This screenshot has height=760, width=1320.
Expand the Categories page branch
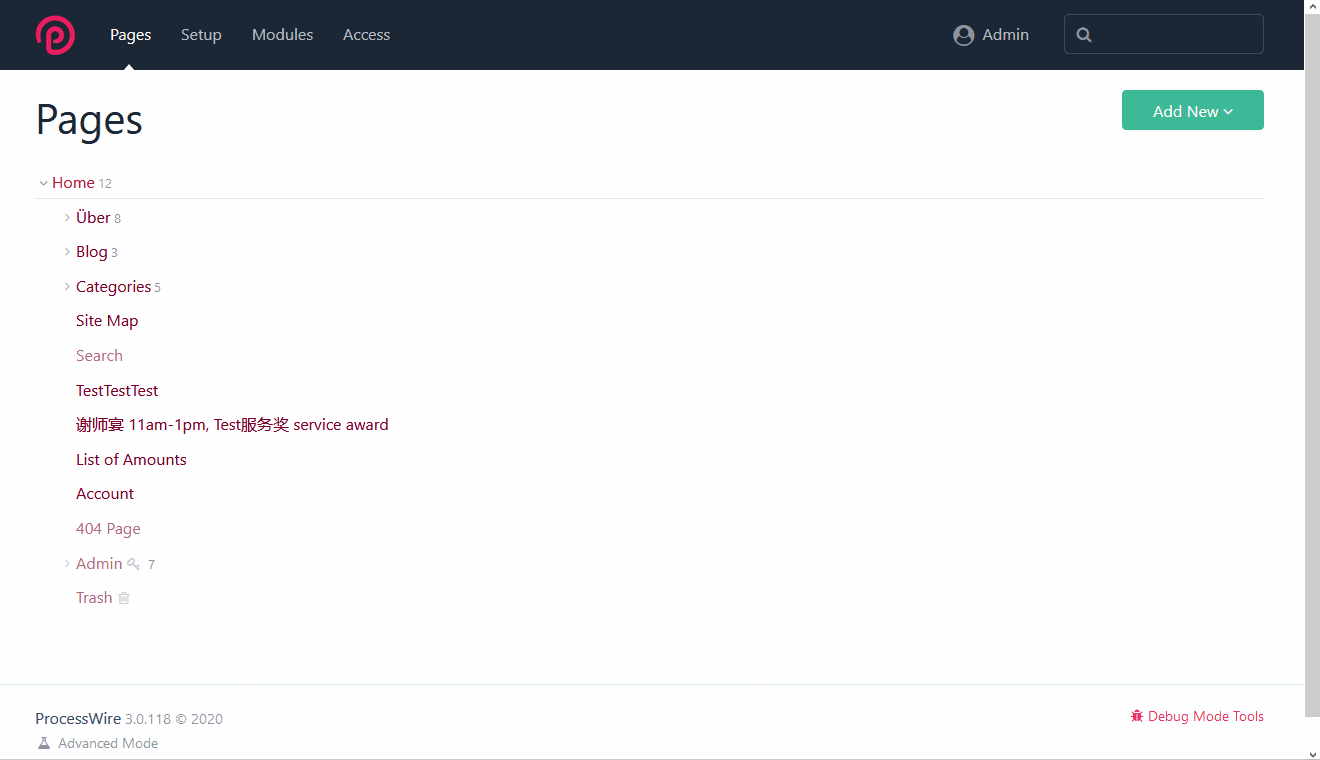pos(67,287)
